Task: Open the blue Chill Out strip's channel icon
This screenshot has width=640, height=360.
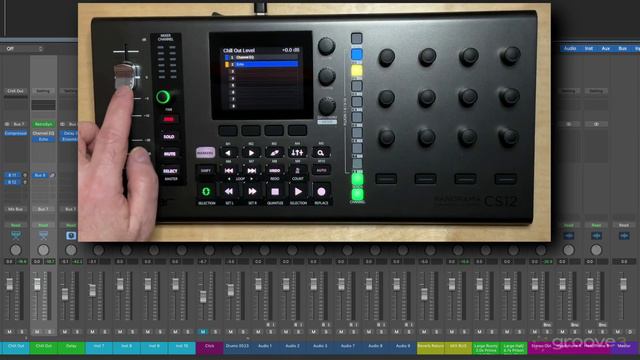Action: pos(16,236)
